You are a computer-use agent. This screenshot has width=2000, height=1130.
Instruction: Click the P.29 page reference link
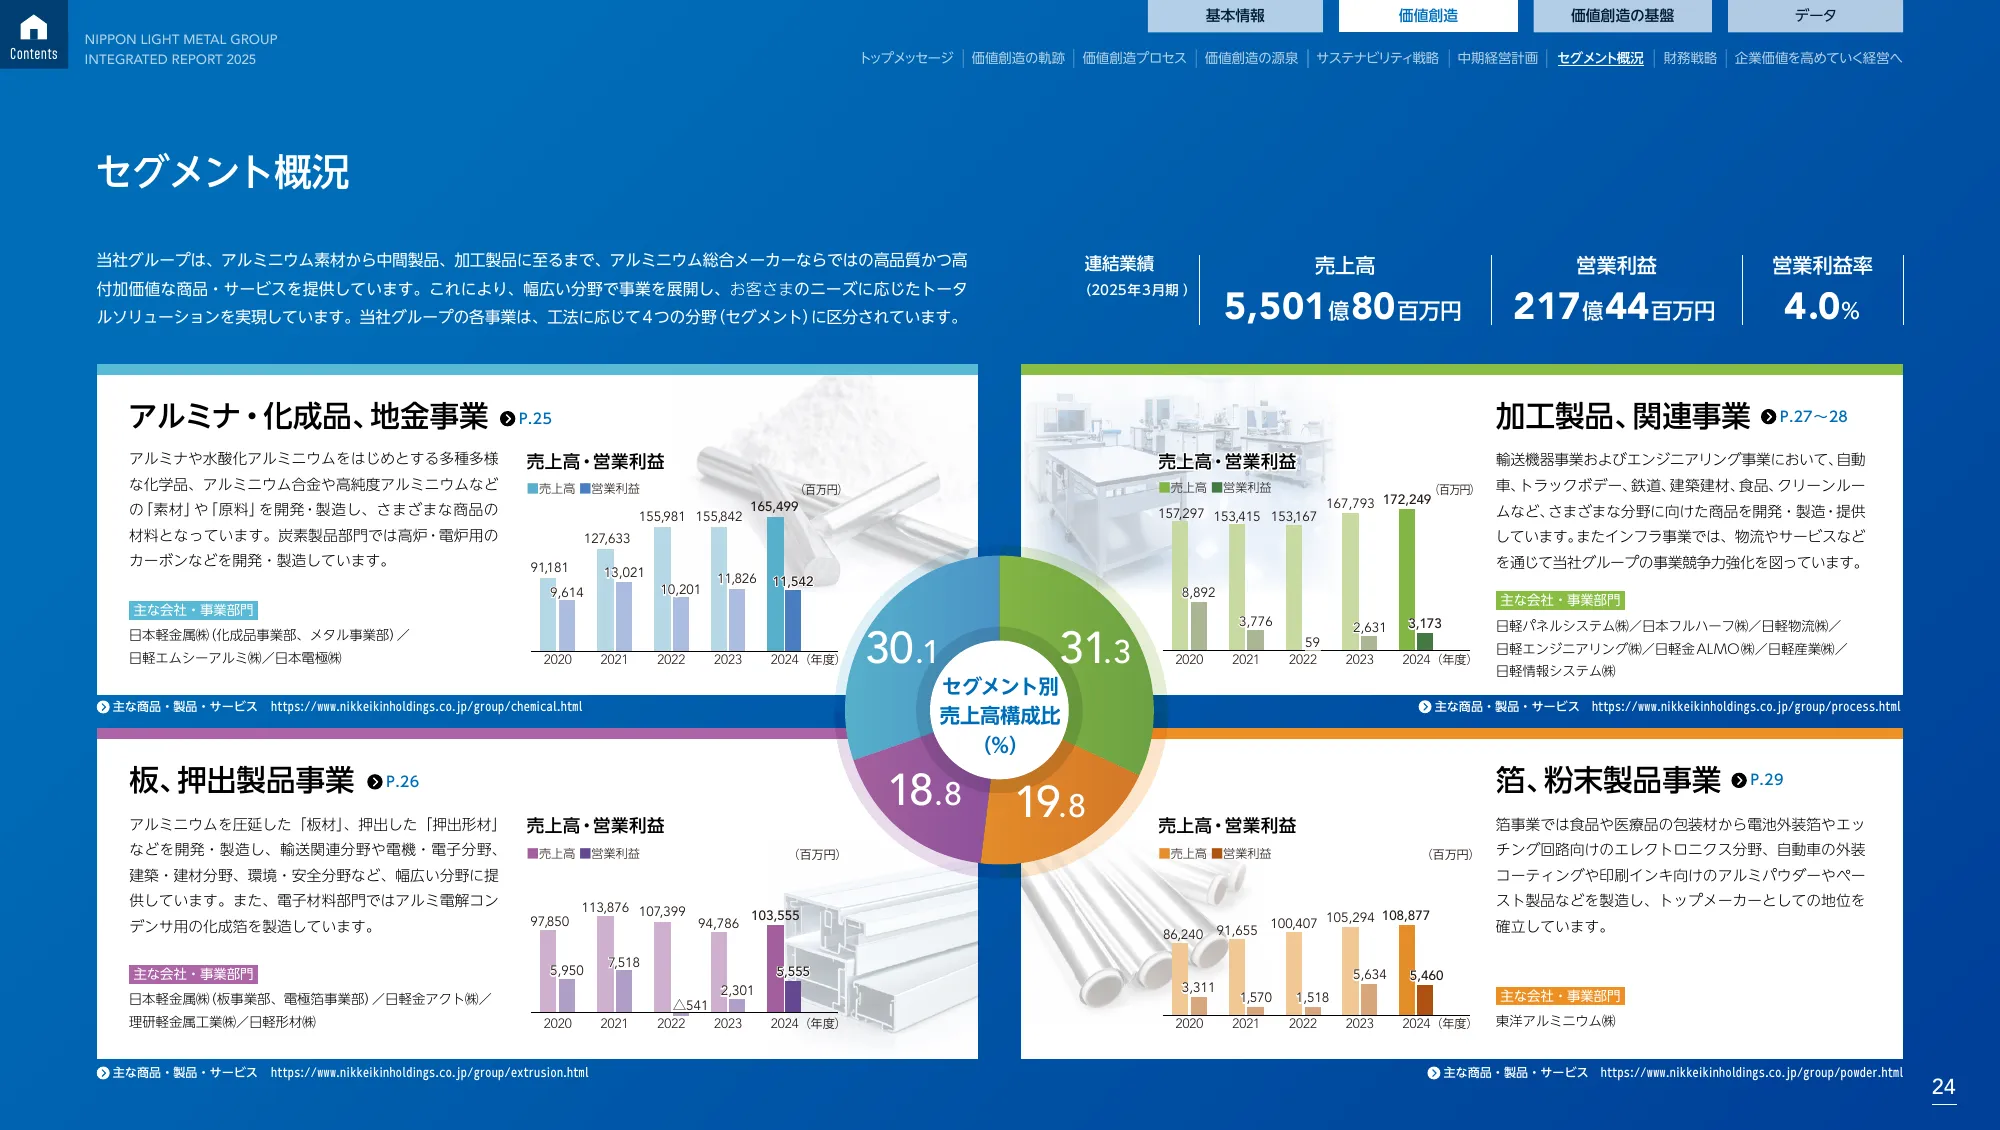pyautogui.click(x=1768, y=781)
